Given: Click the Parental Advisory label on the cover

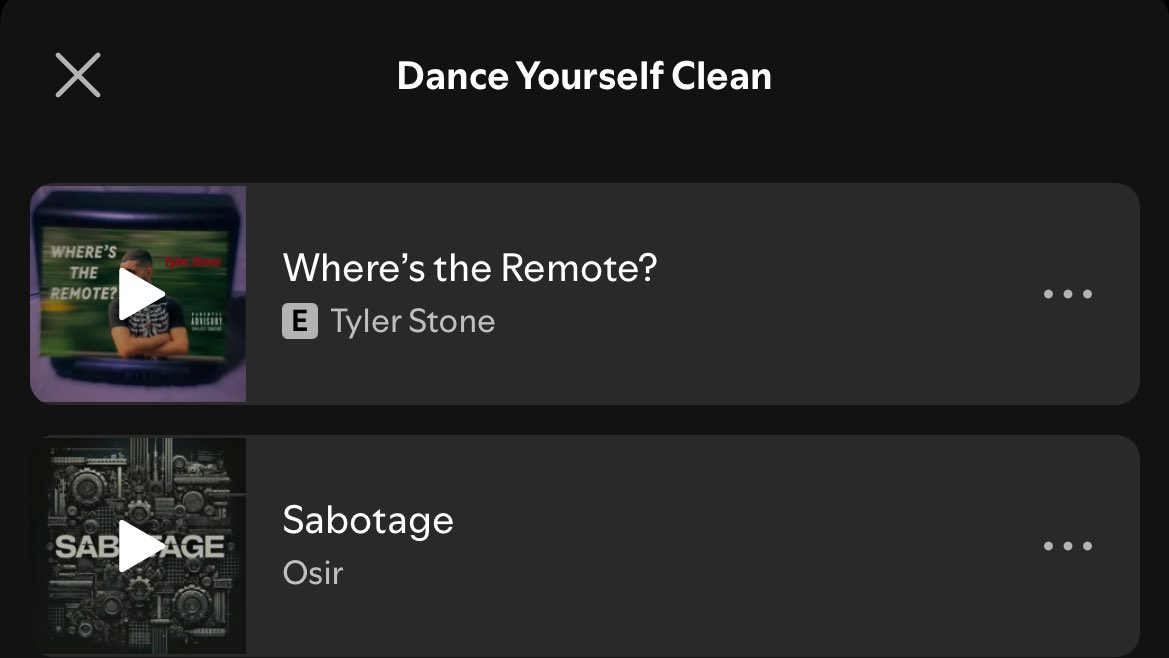Looking at the screenshot, I should coord(207,320).
